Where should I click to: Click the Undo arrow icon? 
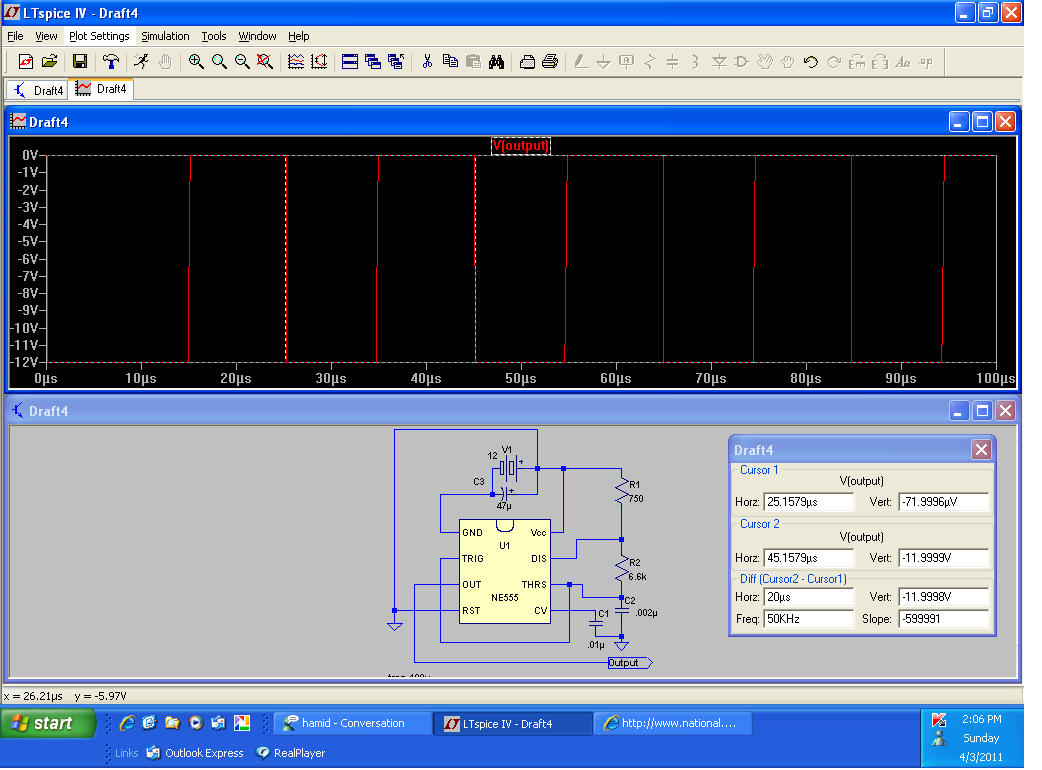click(x=810, y=62)
